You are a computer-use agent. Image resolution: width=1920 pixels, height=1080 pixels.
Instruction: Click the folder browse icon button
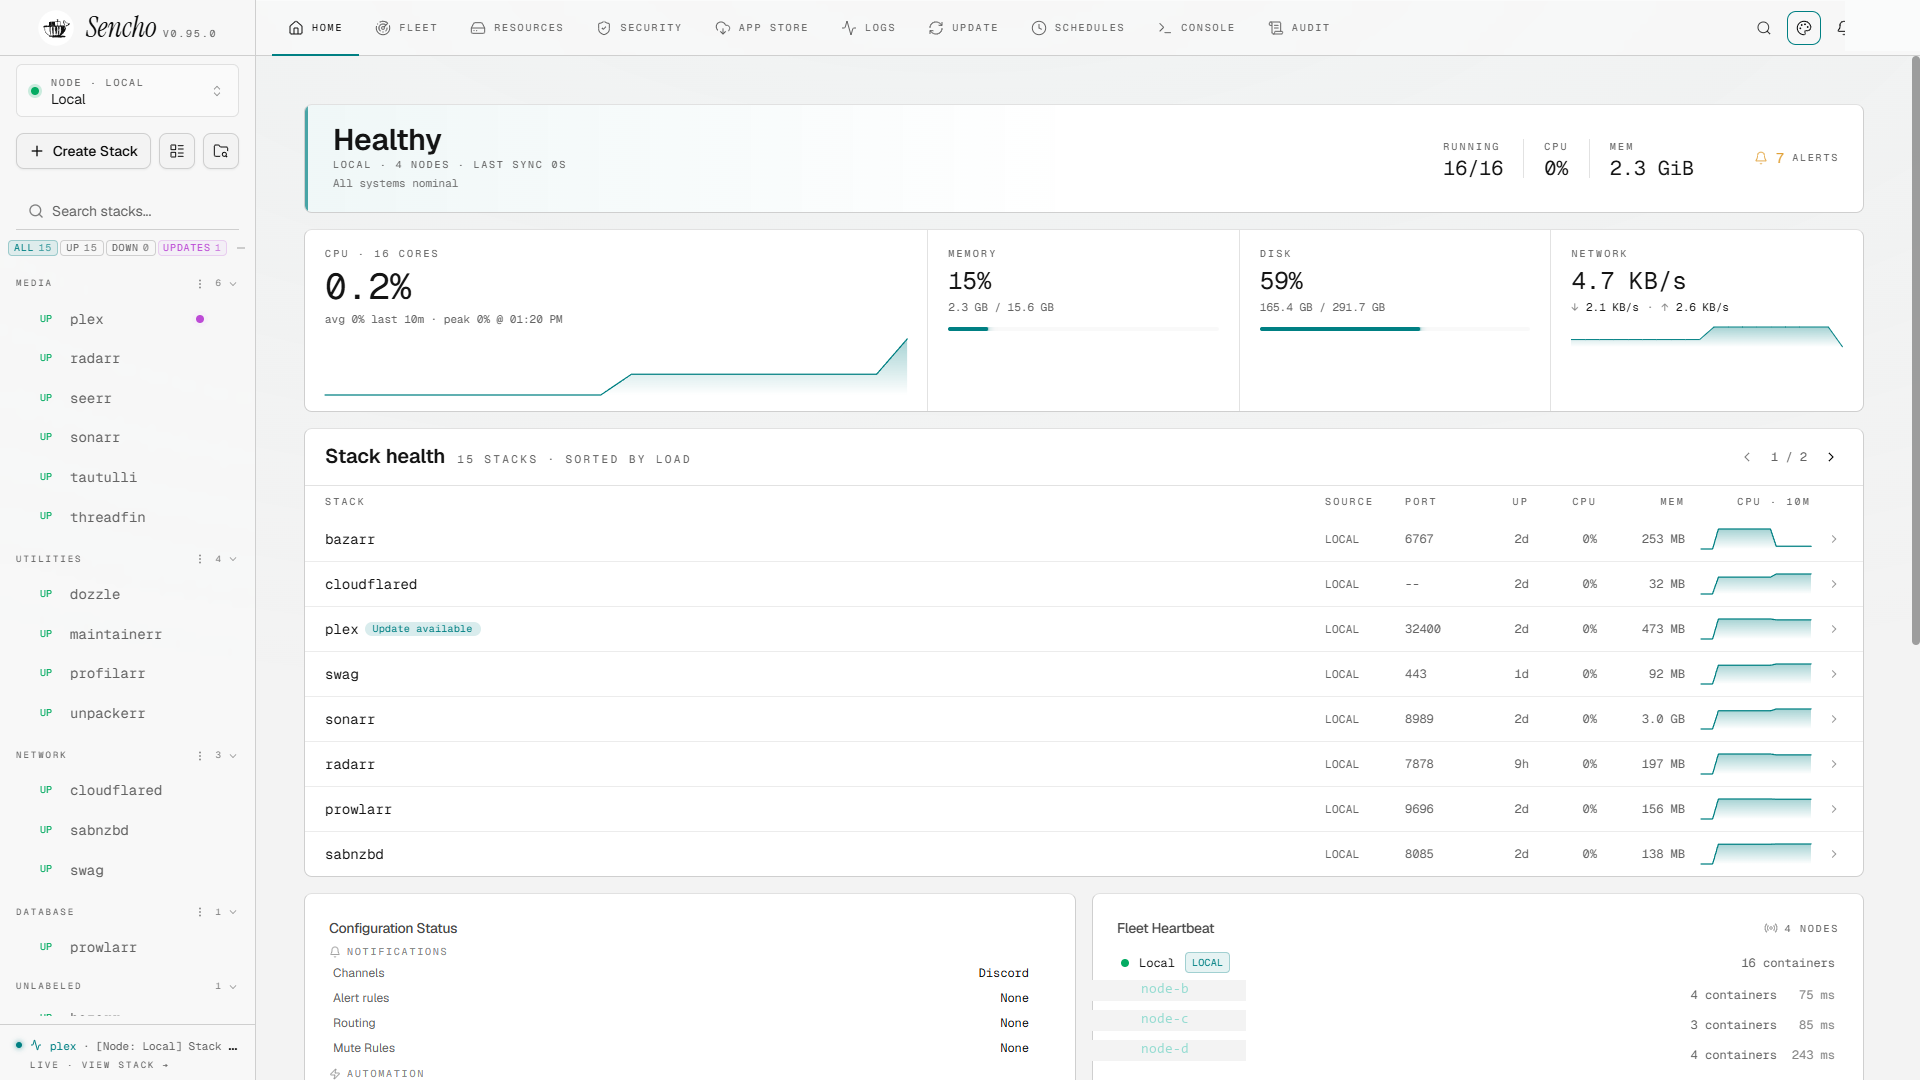(x=221, y=151)
